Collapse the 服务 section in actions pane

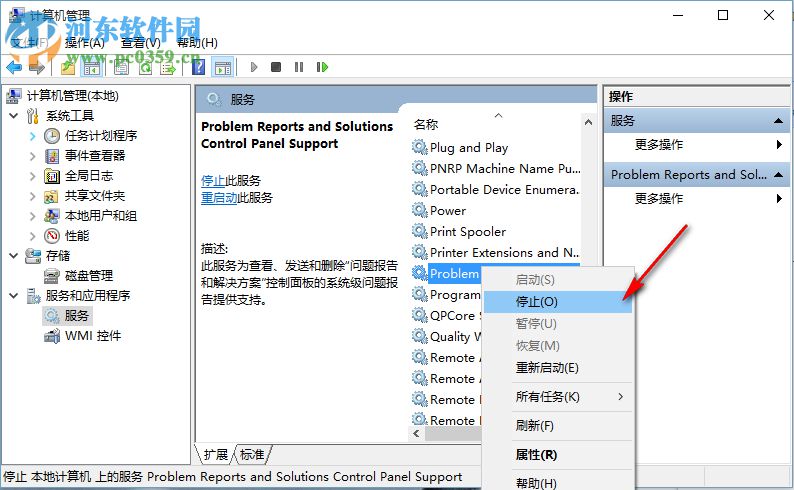pyautogui.click(x=778, y=120)
